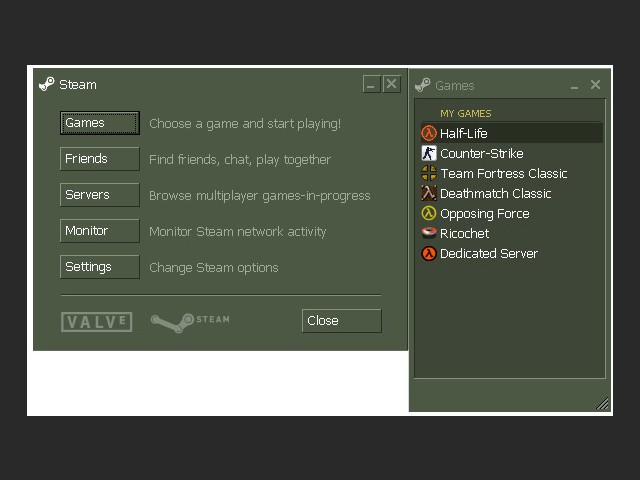Select Team Fortress Classic entry
This screenshot has height=480, width=640.
511,173
